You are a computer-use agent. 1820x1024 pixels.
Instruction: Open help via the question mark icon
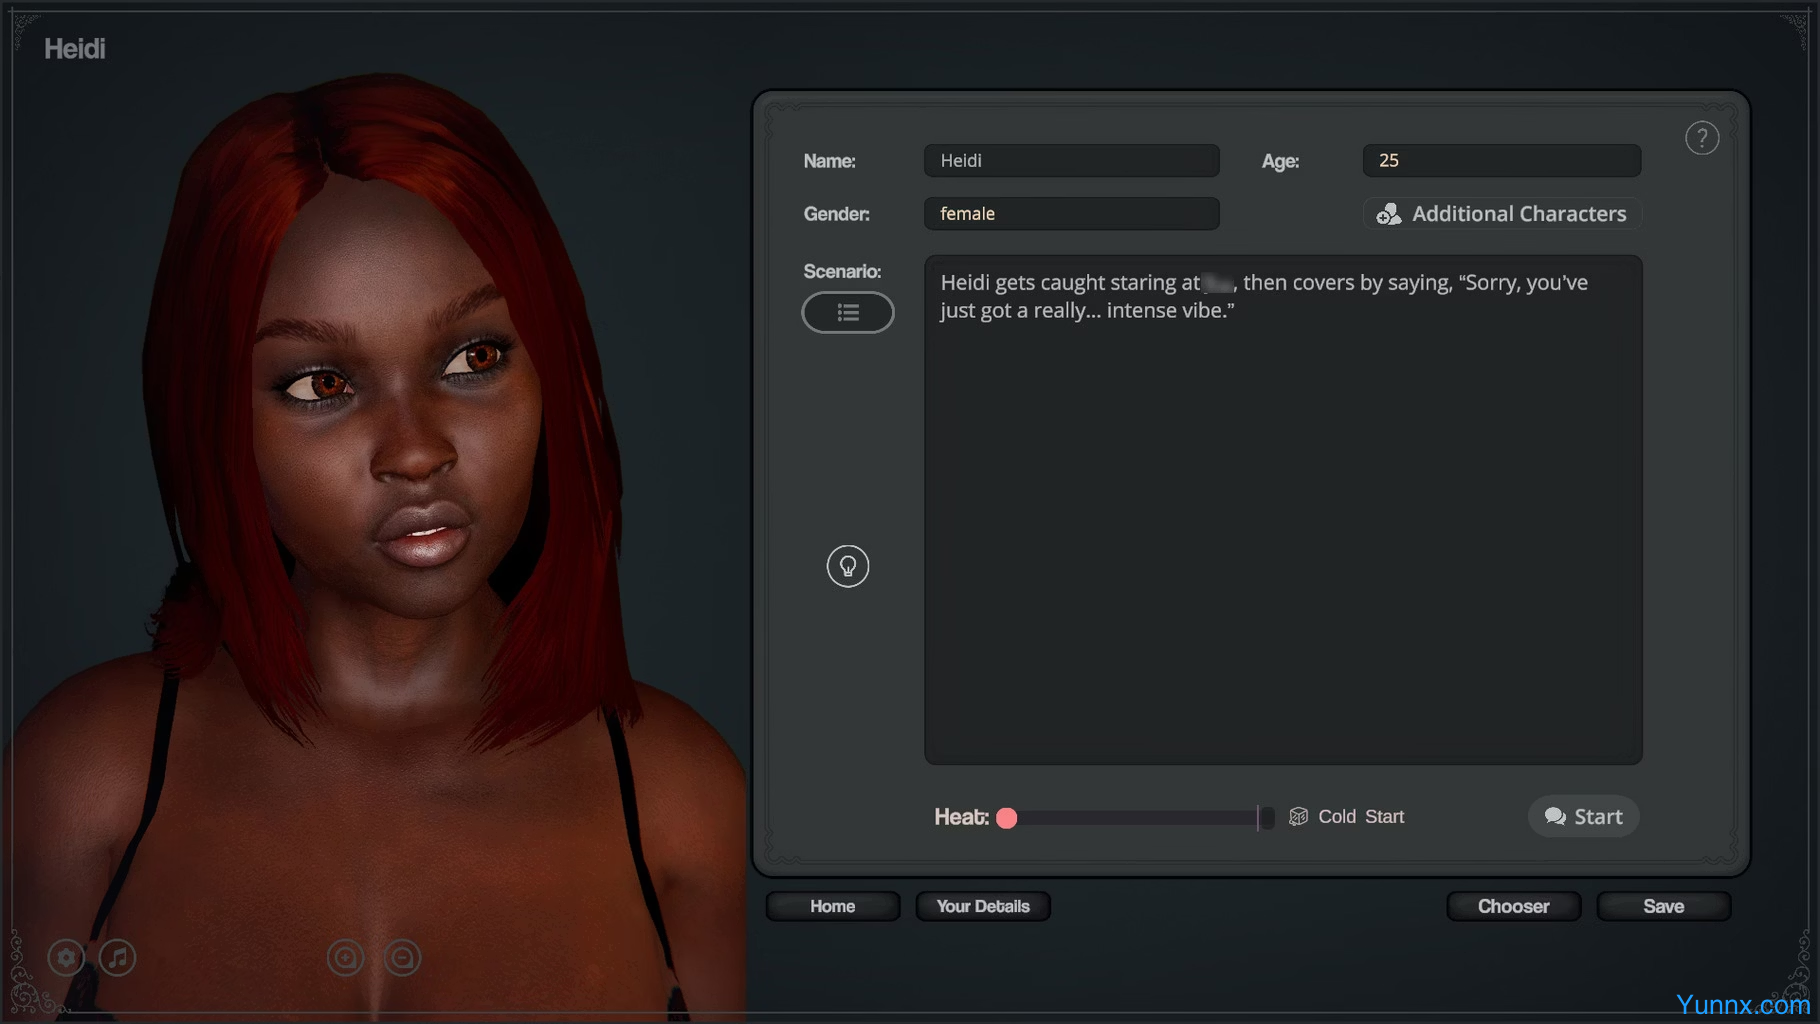tap(1701, 138)
